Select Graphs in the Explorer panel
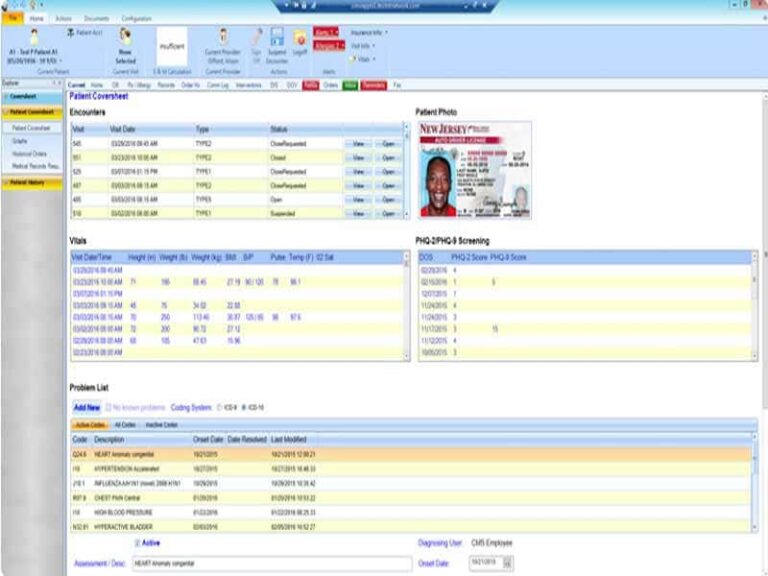Screen dimensions: 768x576 point(20,141)
